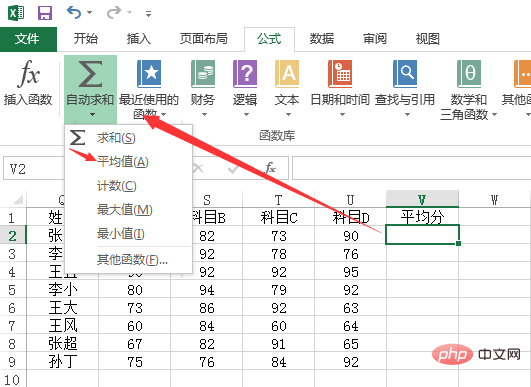531x387 pixels.
Task: Open the Customize Quick Access Toolbar arrow
Action: (x=148, y=14)
